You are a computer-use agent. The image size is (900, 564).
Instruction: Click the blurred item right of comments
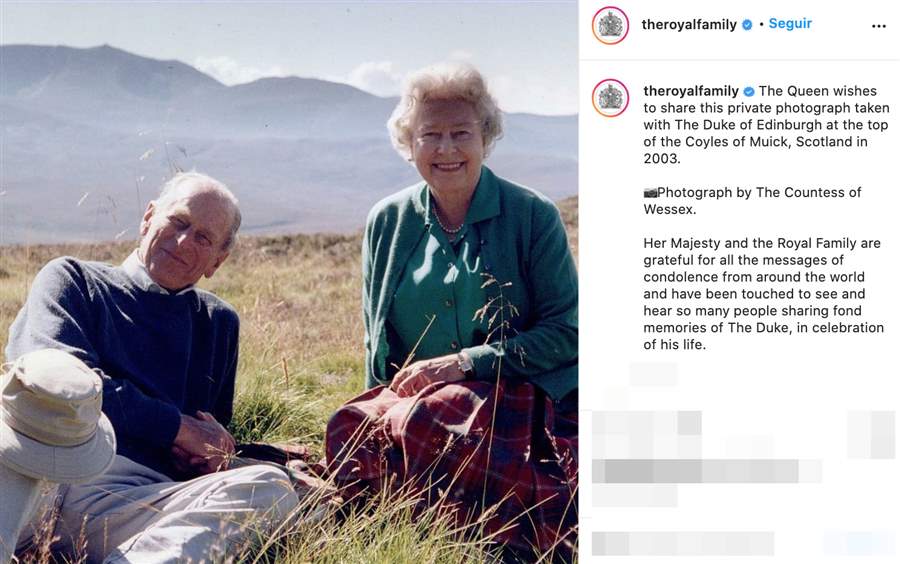[870, 434]
